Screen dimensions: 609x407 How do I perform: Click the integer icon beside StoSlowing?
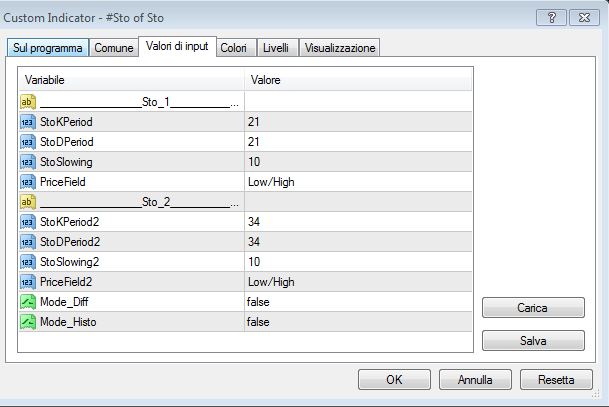click(x=28, y=162)
